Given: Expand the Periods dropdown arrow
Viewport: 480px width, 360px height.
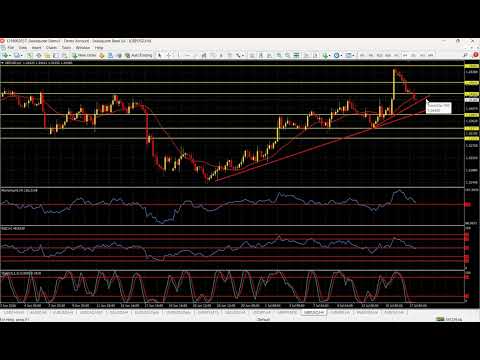Looking at the screenshot, I should pyautogui.click(x=342, y=55).
